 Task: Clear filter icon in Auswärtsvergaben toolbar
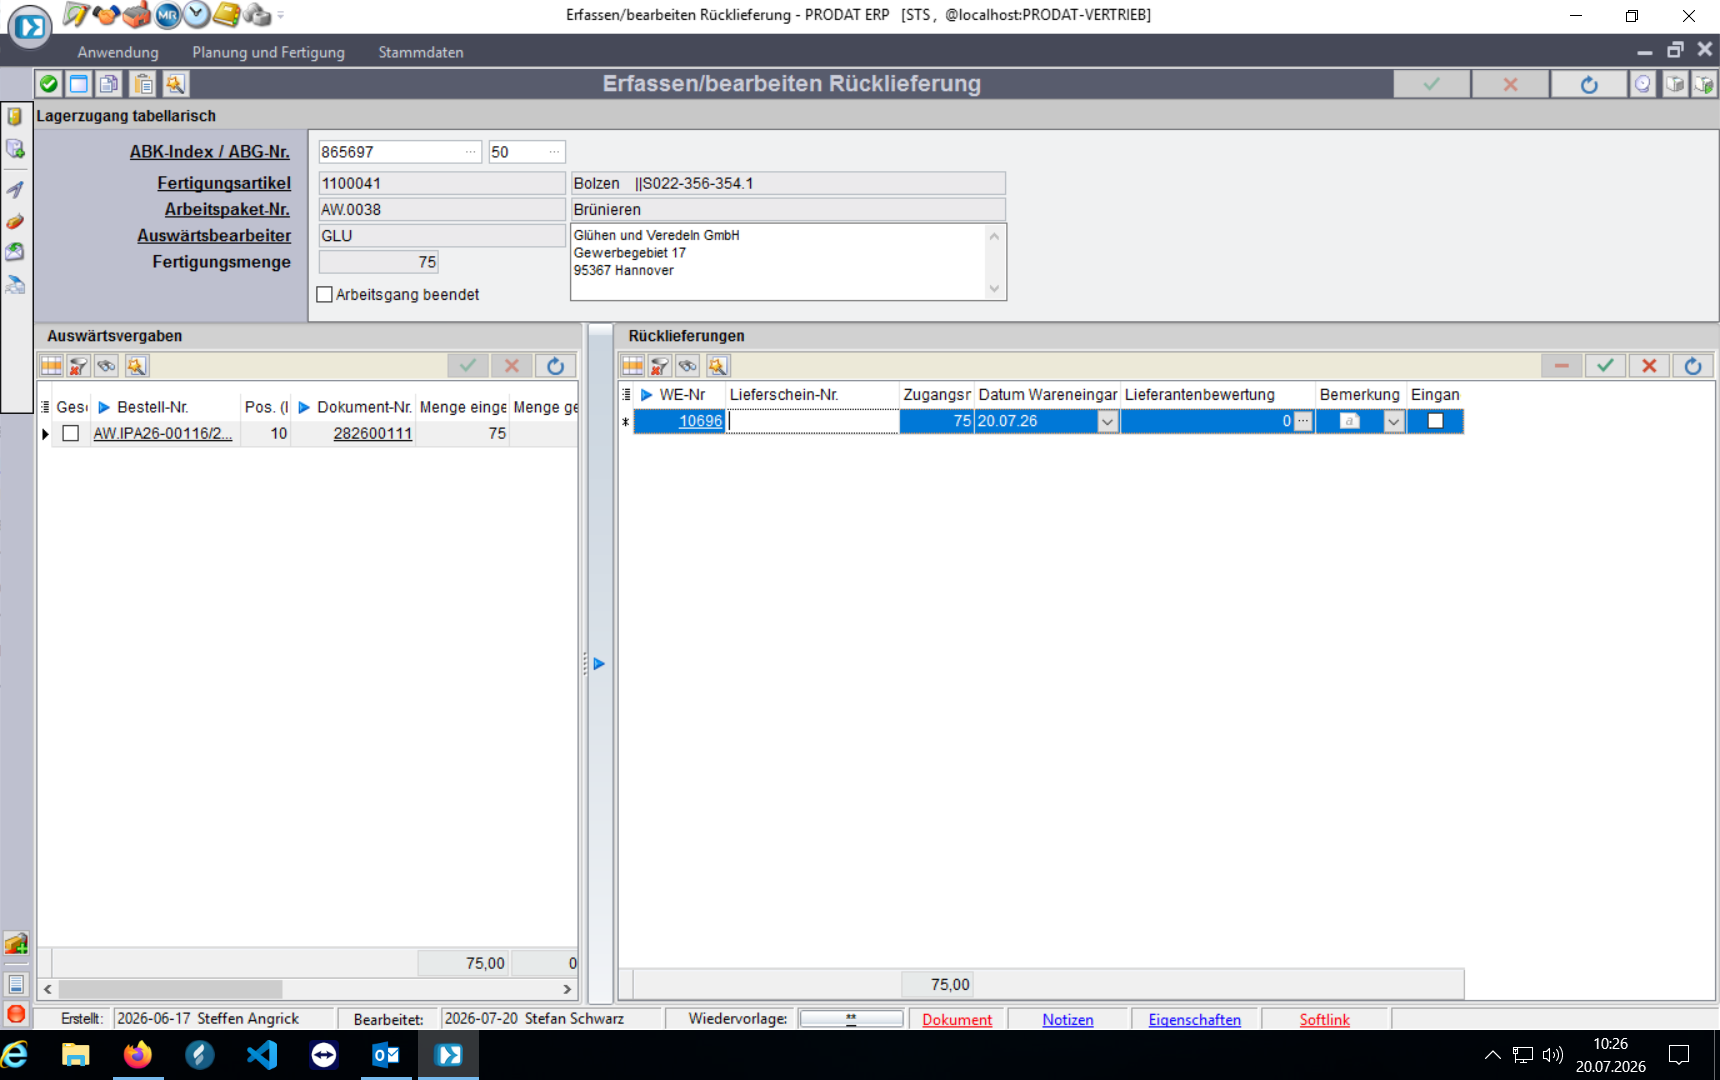pos(78,366)
